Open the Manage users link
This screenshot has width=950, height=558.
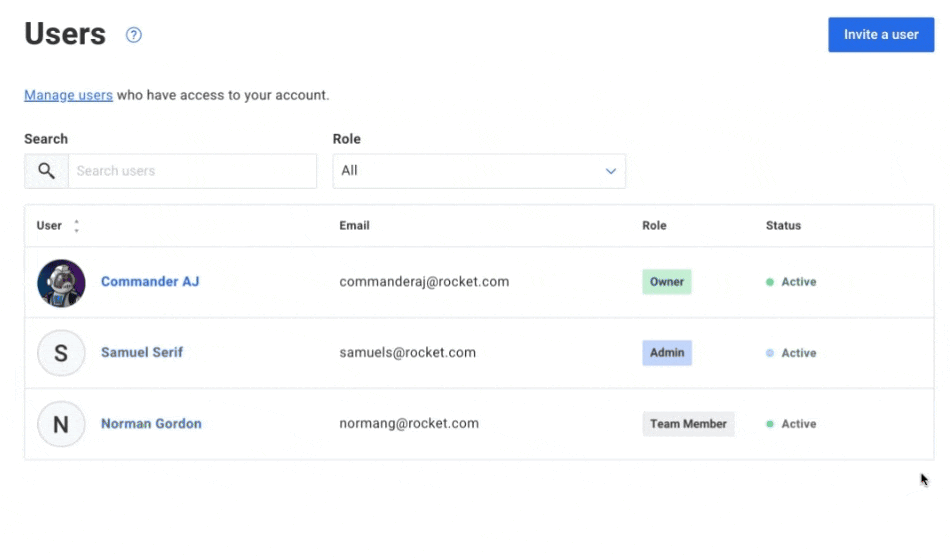[x=68, y=96]
